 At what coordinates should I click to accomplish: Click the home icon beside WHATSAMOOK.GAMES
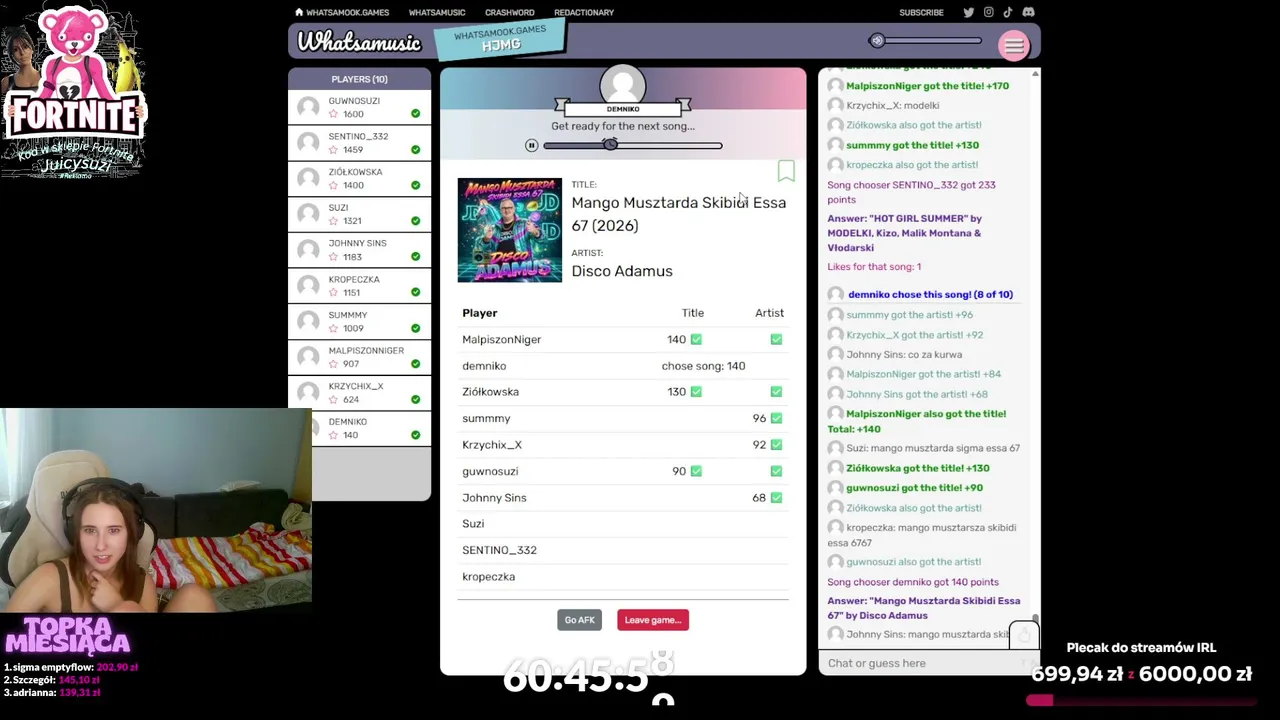[299, 12]
